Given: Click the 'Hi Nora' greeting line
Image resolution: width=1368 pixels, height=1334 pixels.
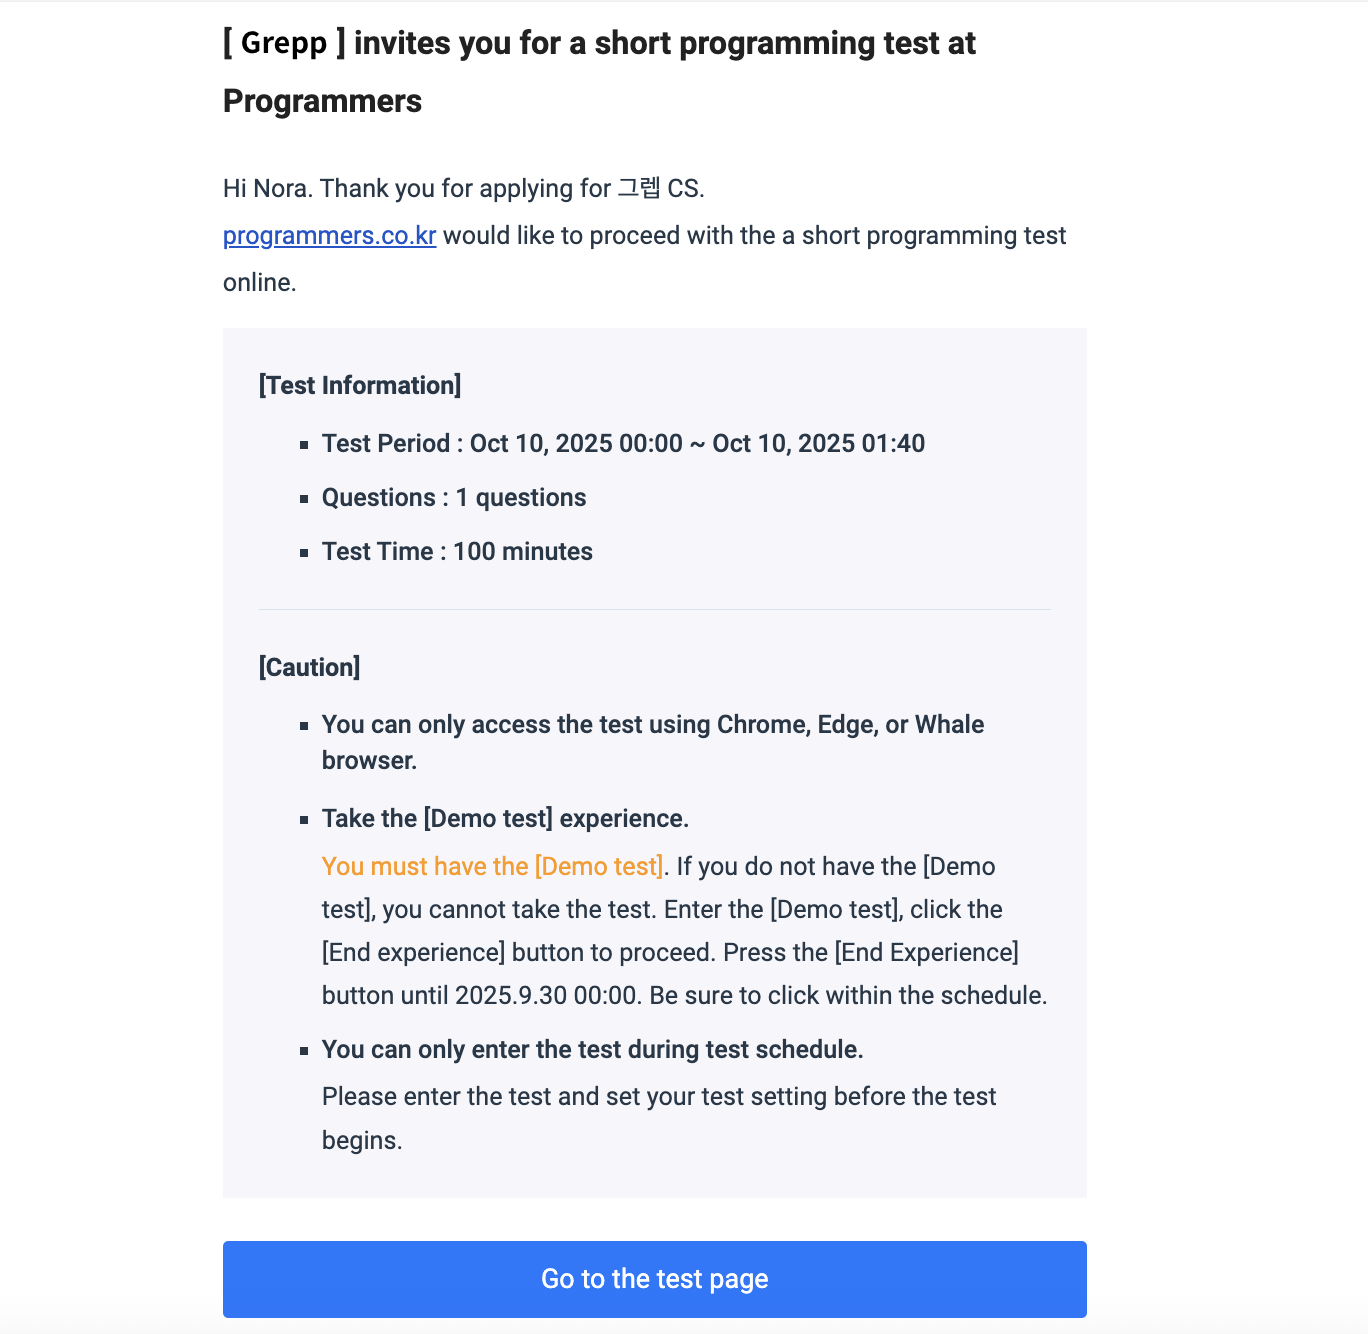Looking at the screenshot, I should click(x=463, y=189).
